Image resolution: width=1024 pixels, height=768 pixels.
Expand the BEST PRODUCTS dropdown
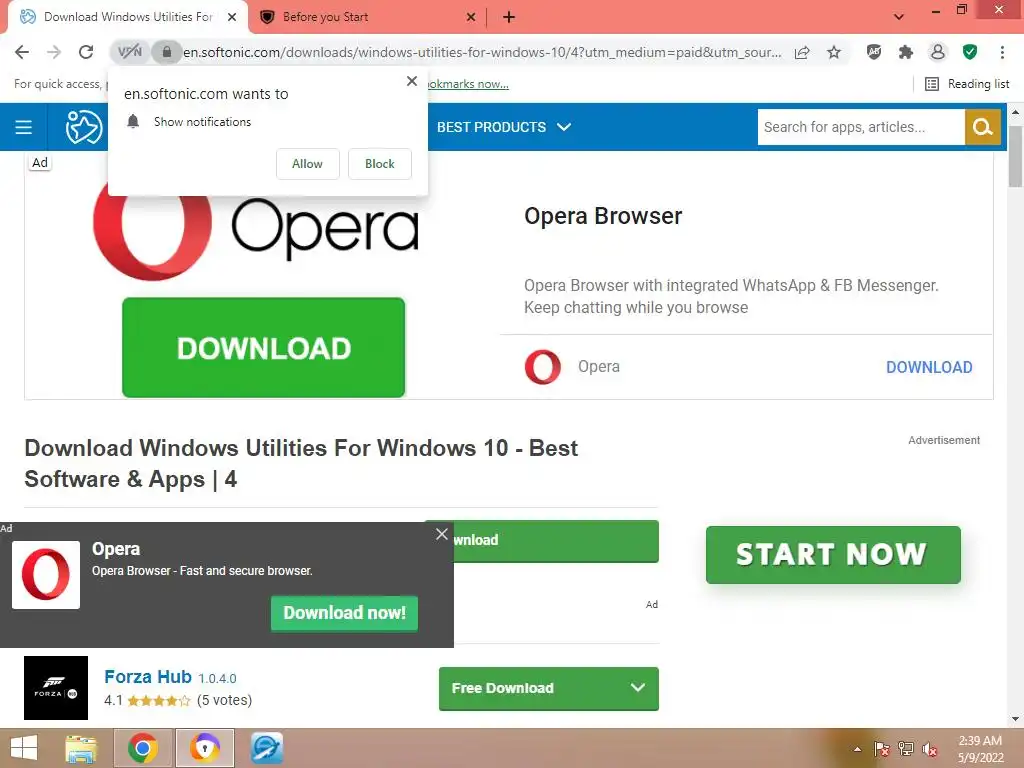(x=504, y=127)
